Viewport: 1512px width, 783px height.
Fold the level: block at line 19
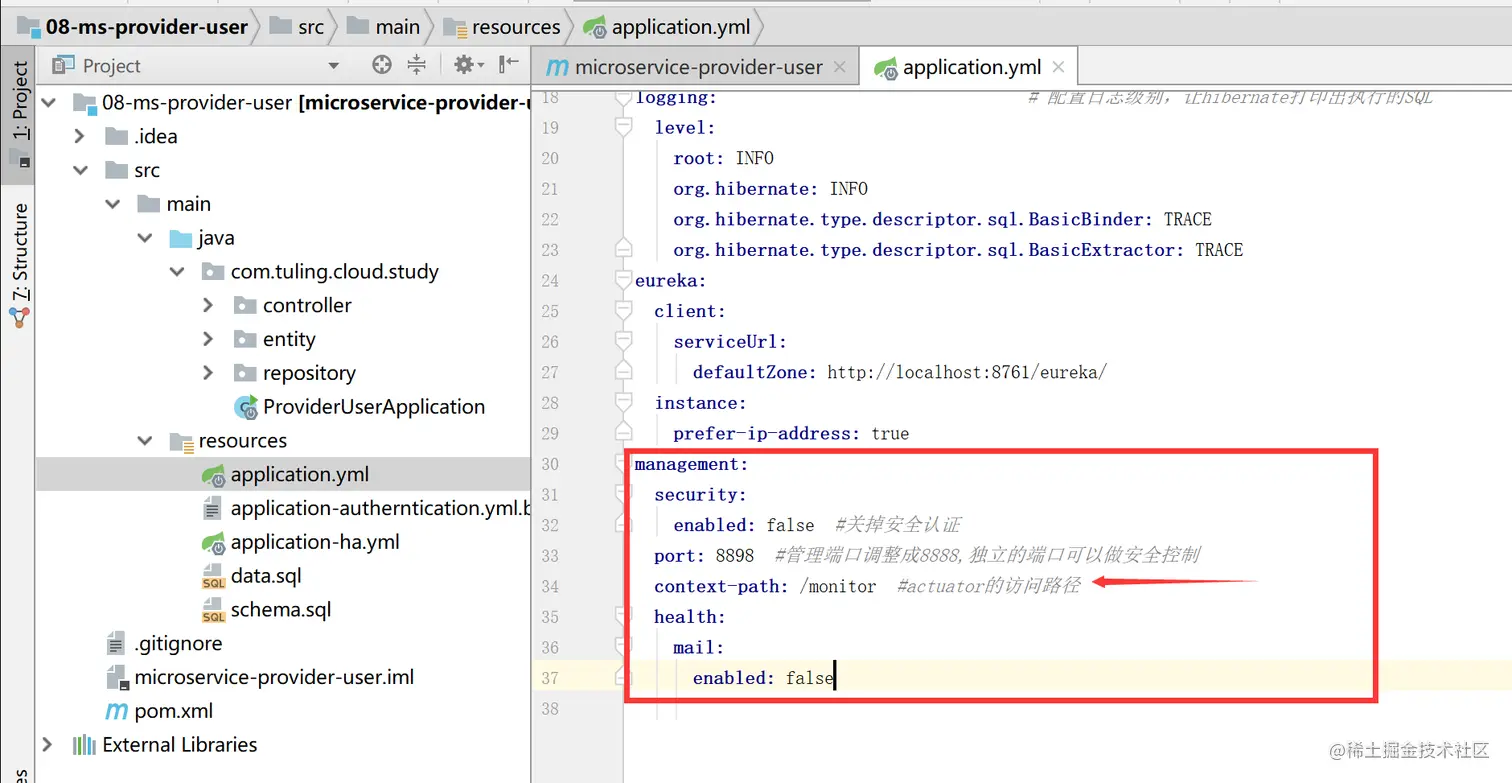click(624, 127)
